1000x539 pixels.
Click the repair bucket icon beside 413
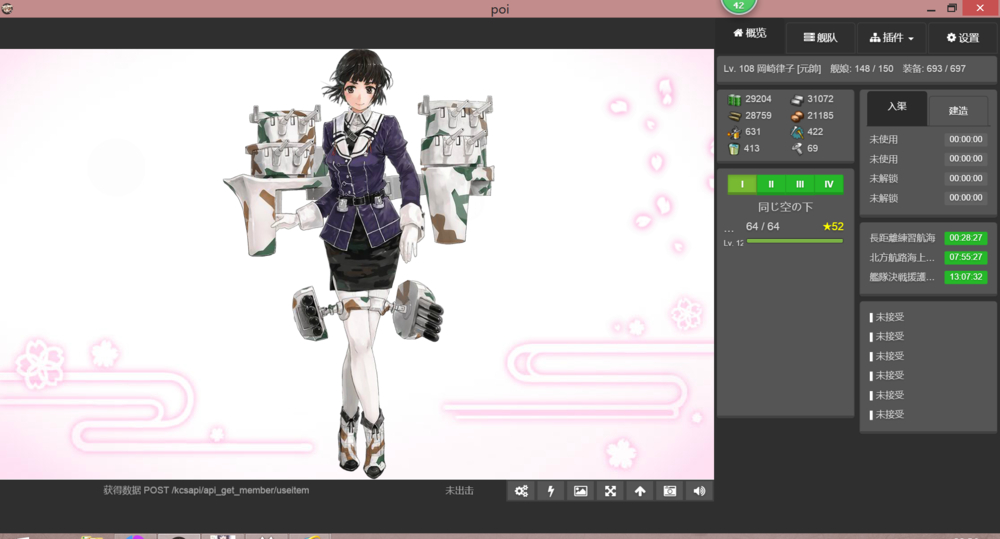734,149
